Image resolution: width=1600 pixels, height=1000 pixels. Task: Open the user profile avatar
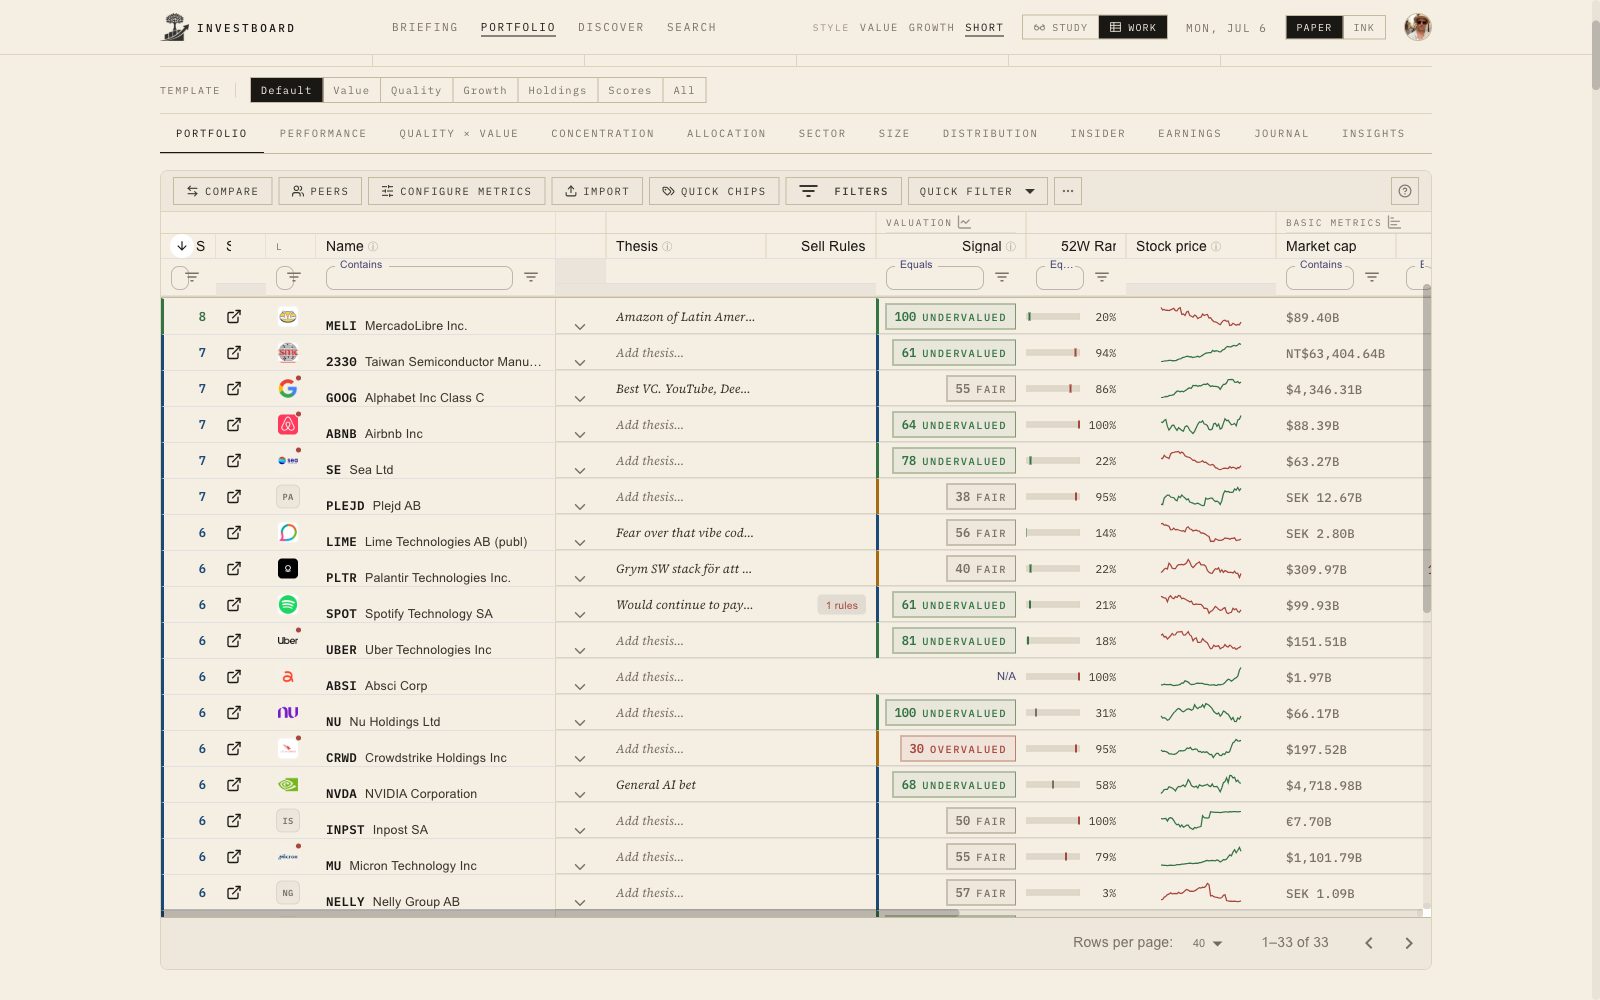tap(1417, 27)
